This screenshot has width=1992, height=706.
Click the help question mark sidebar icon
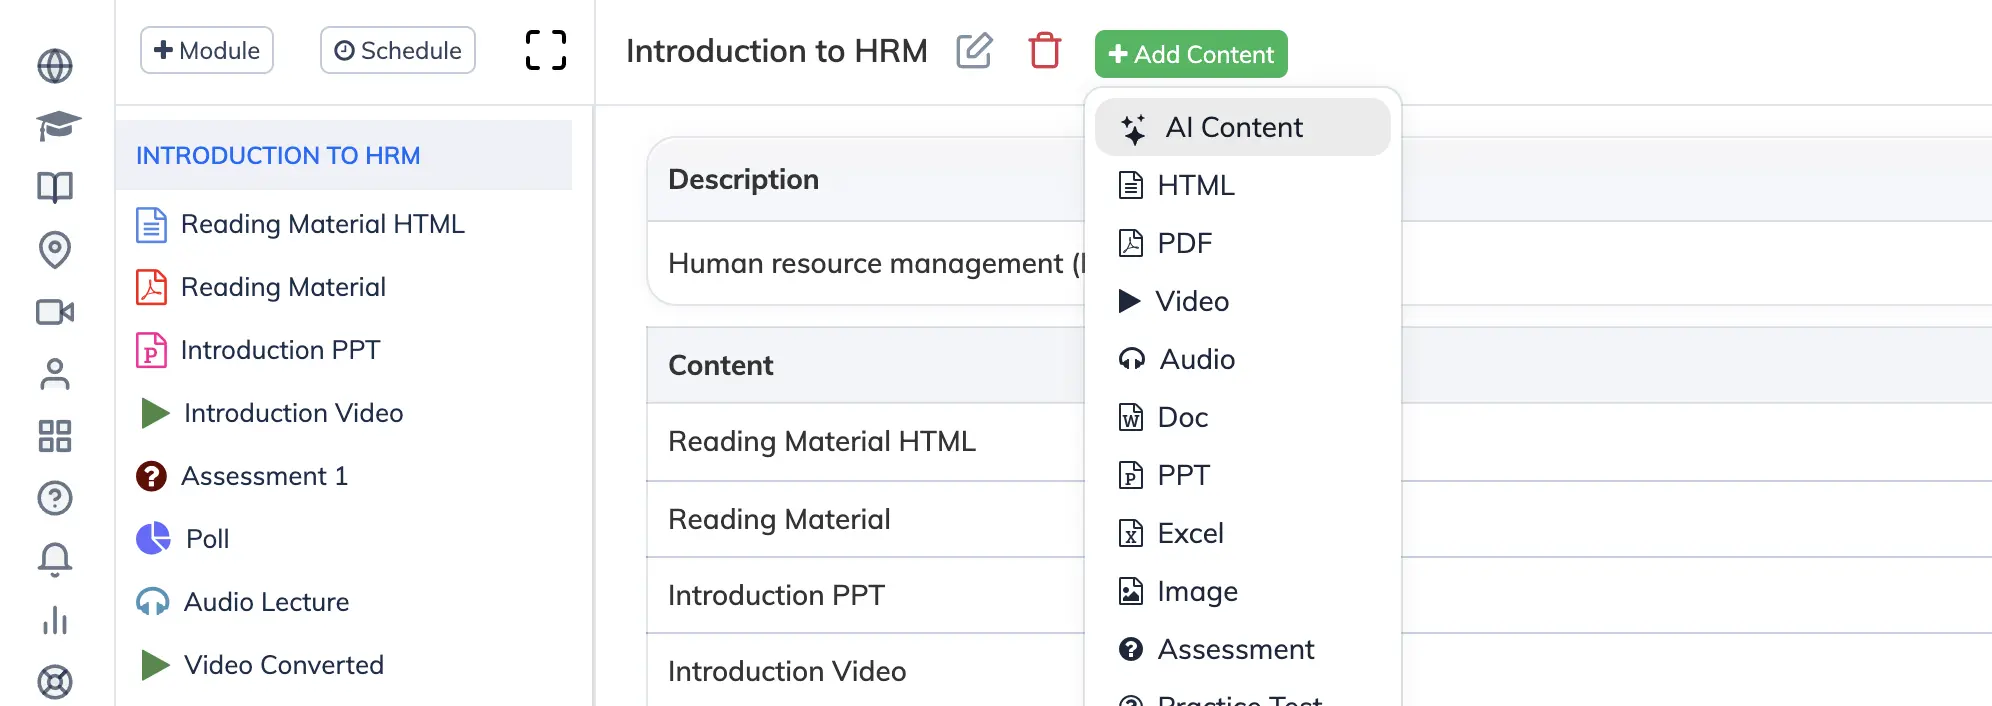coord(55,498)
